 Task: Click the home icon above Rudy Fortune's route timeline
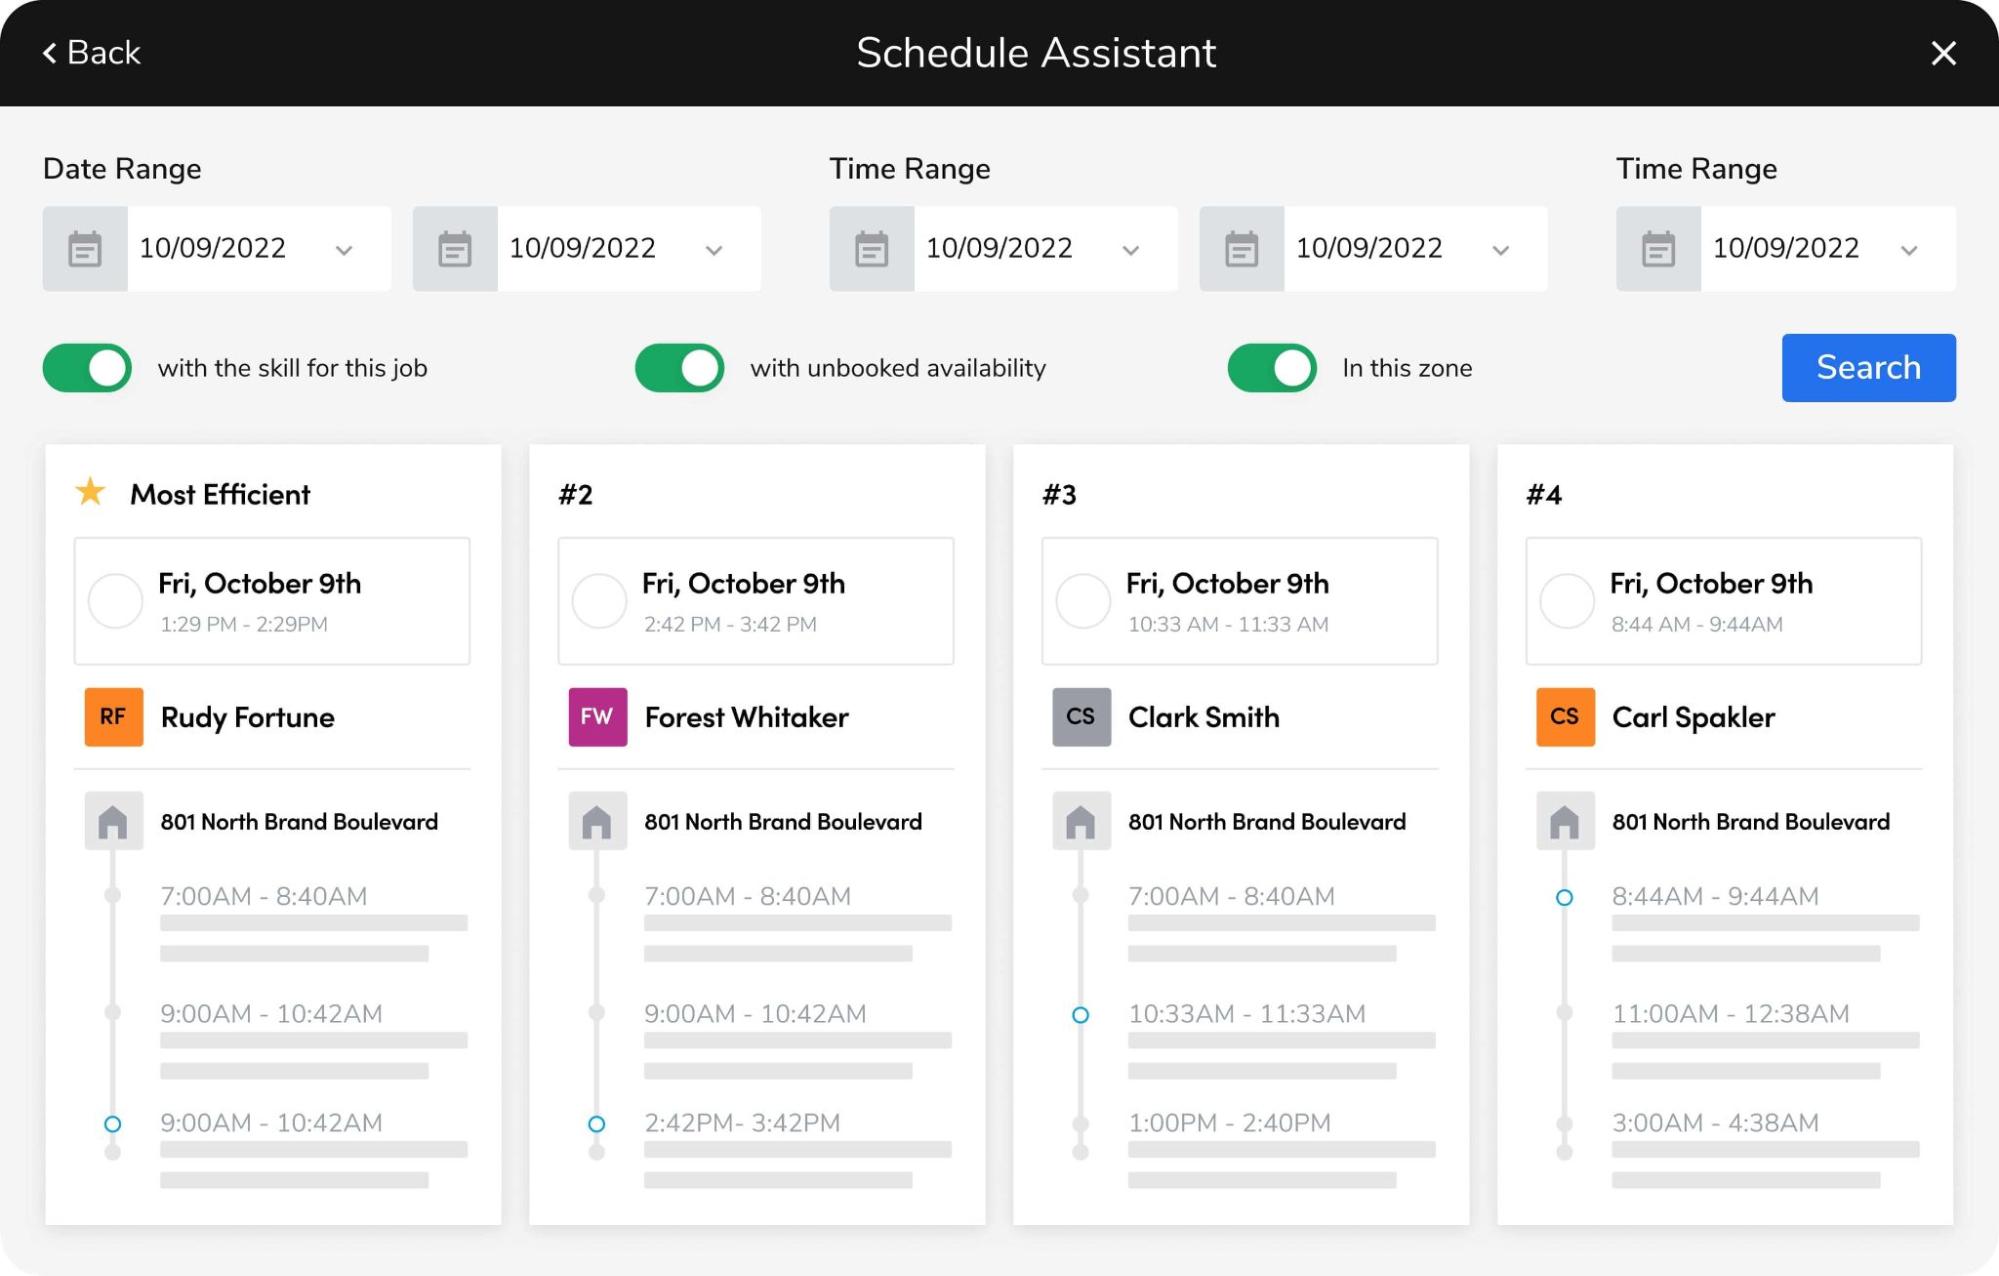pyautogui.click(x=113, y=821)
